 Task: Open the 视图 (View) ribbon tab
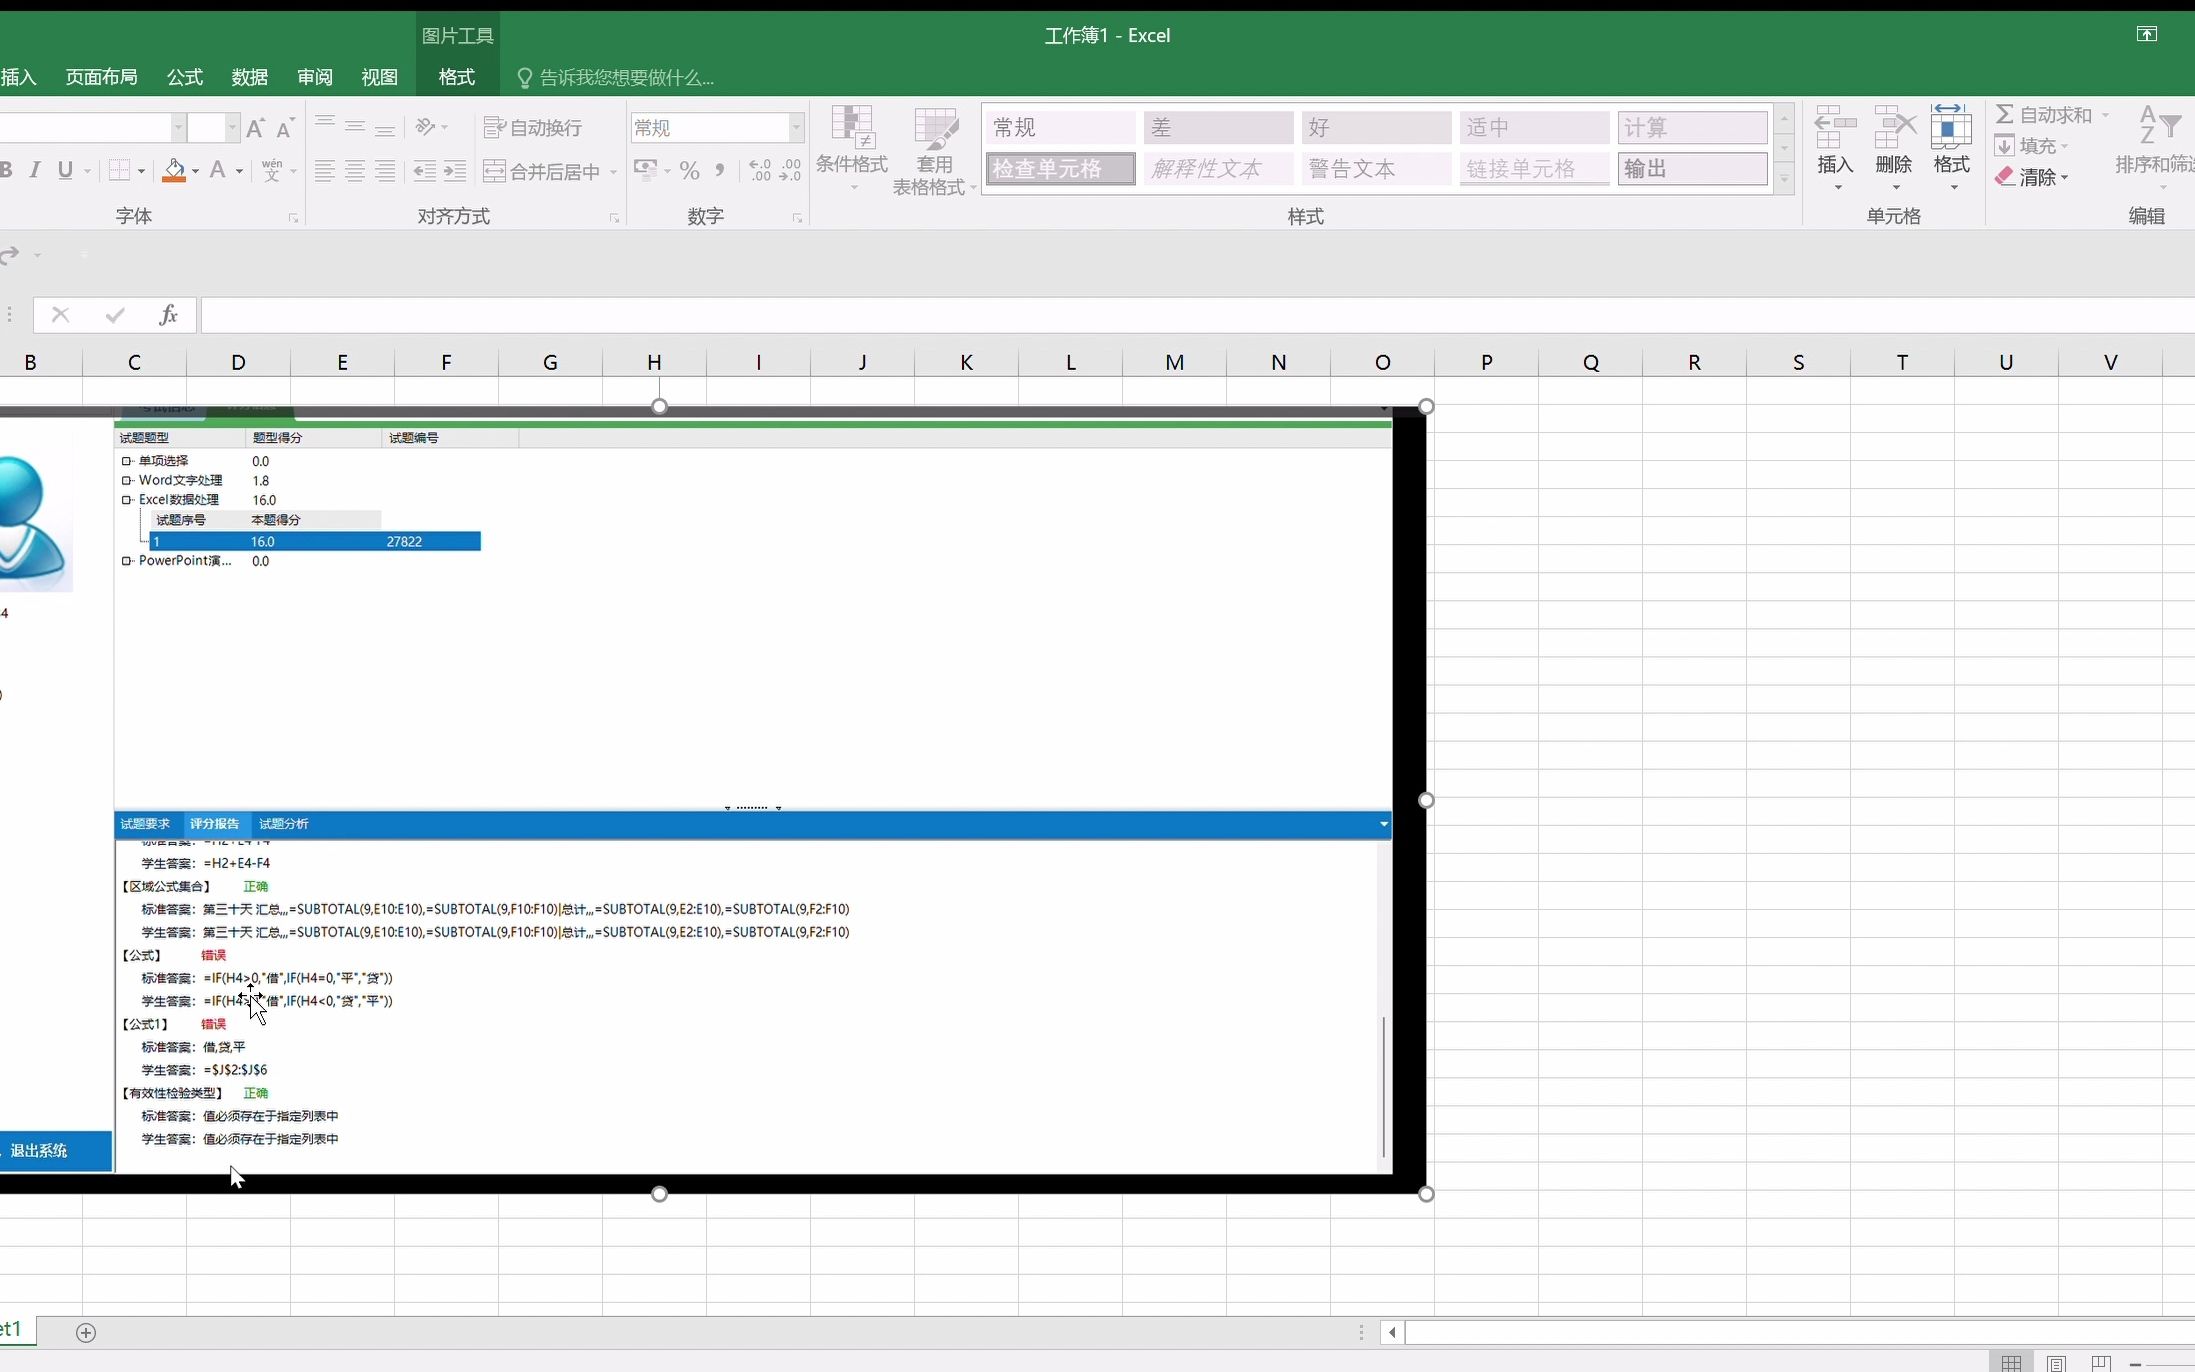coord(379,78)
